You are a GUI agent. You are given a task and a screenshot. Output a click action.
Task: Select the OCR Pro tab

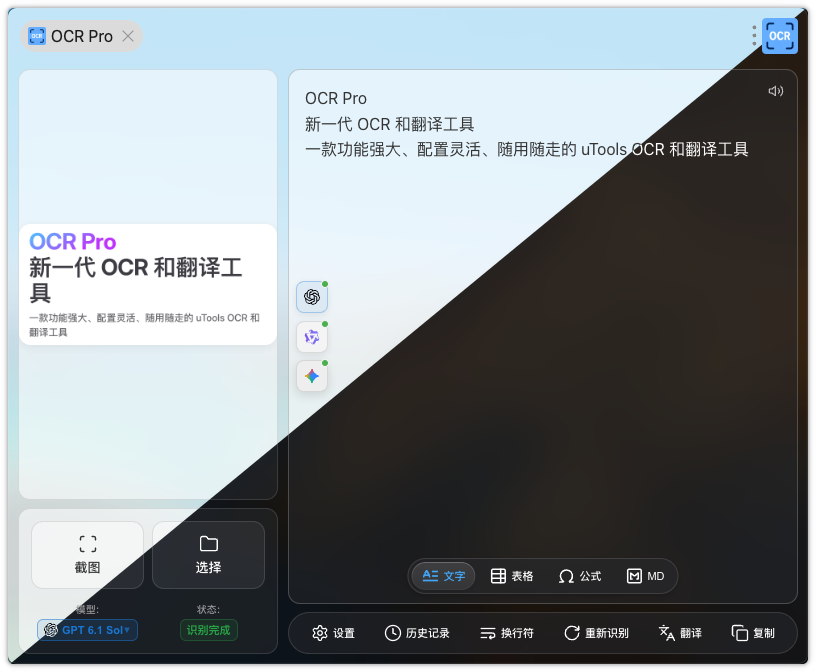coord(81,36)
